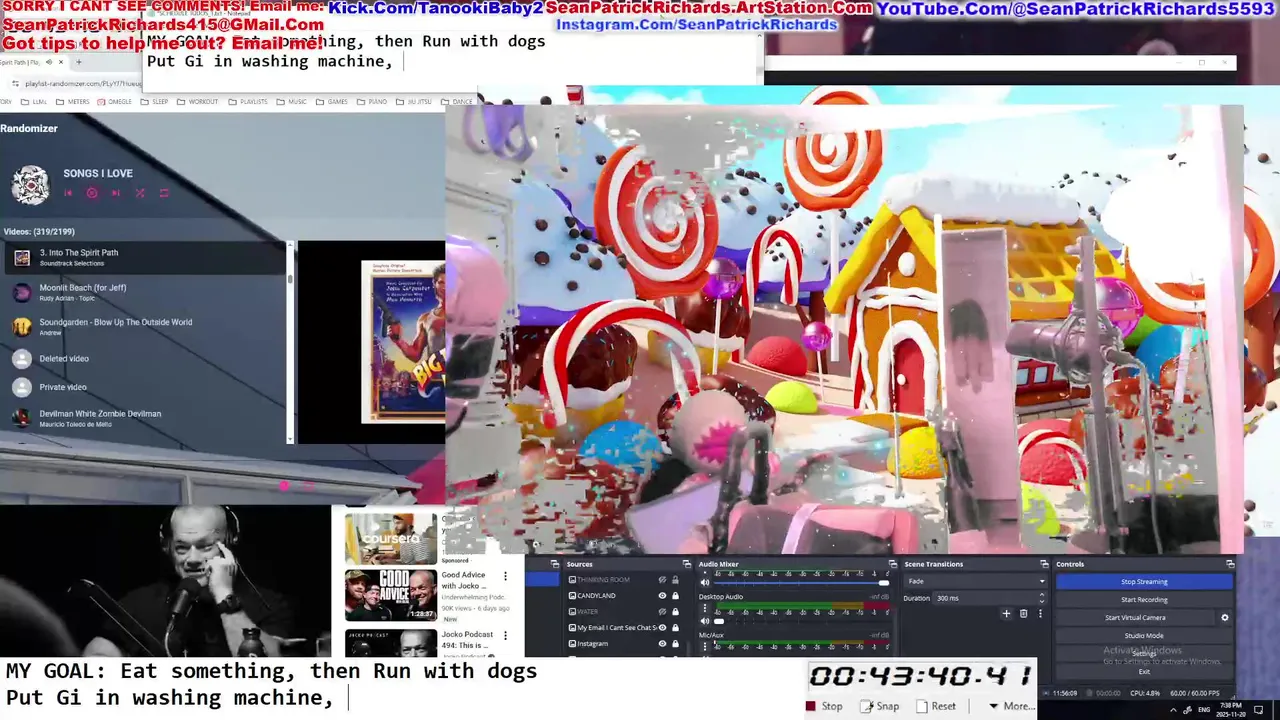The width and height of the screenshot is (1280, 720).
Task: Adjust the Duration 300 ms stepper
Action: point(1041,598)
